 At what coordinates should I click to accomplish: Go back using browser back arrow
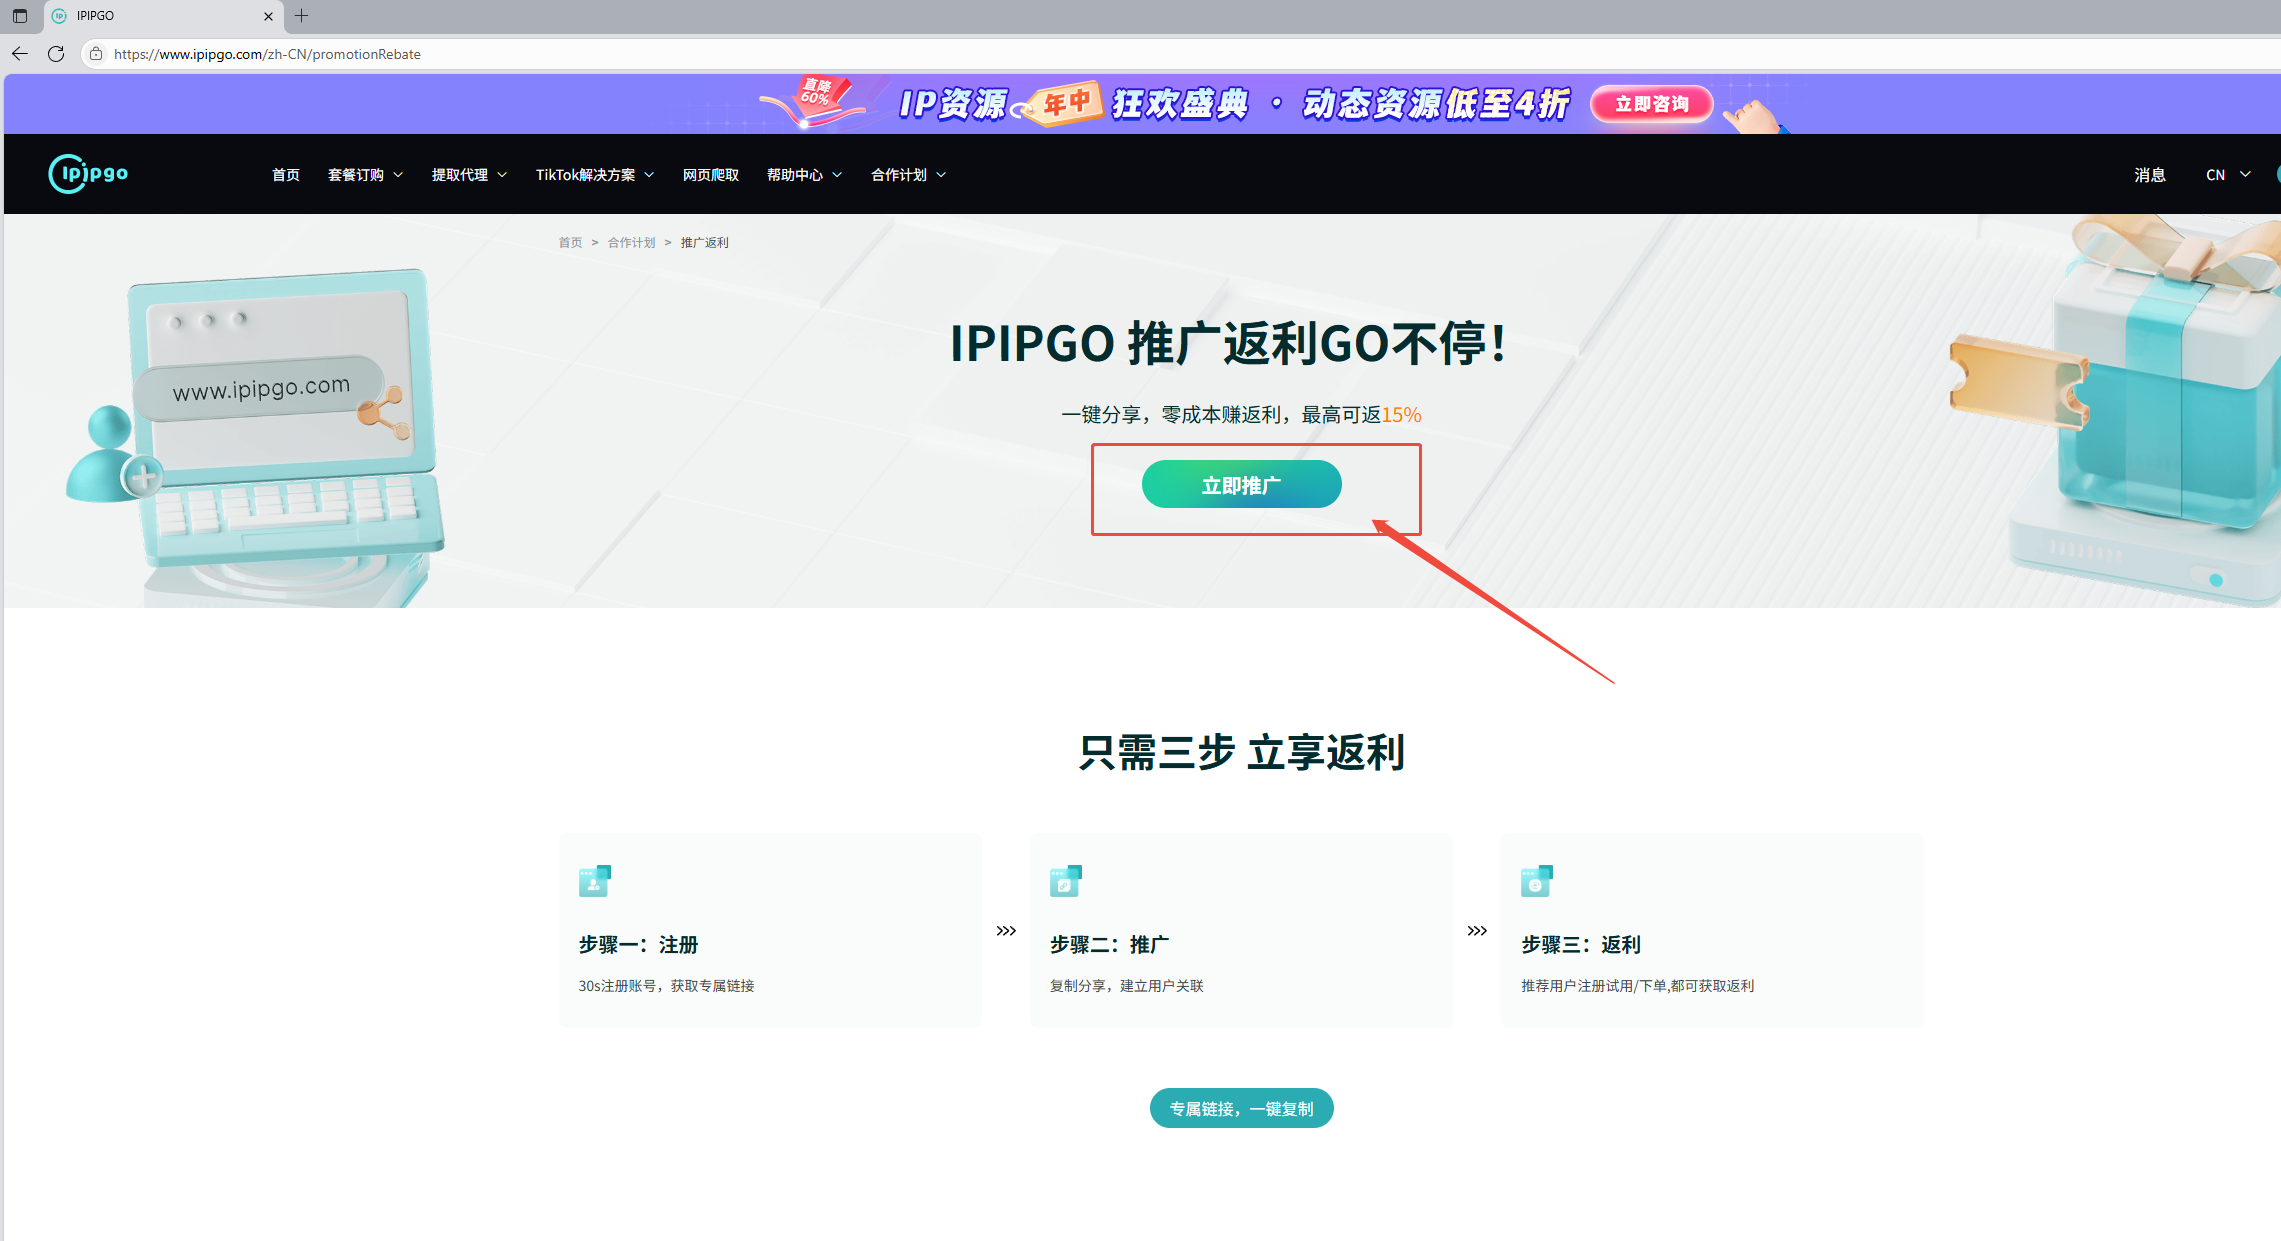[20, 54]
